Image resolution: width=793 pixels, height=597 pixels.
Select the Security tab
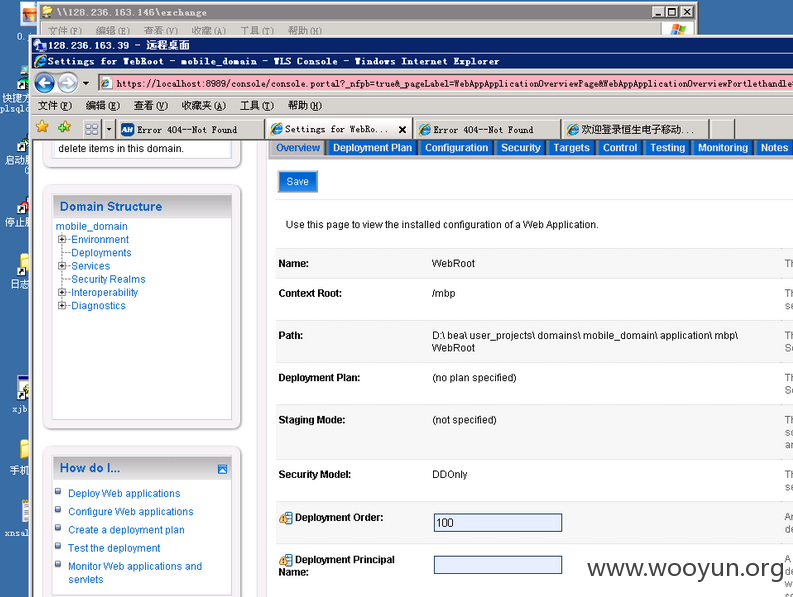point(520,148)
